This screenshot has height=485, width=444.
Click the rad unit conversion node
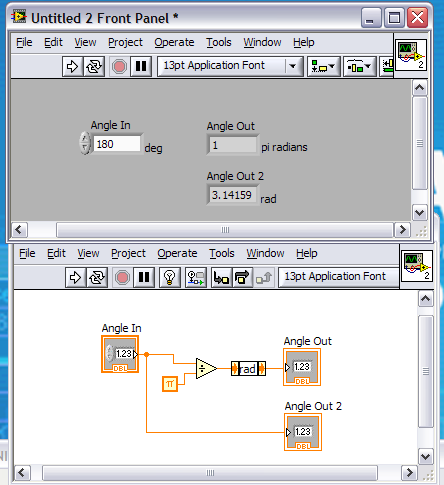point(248,369)
